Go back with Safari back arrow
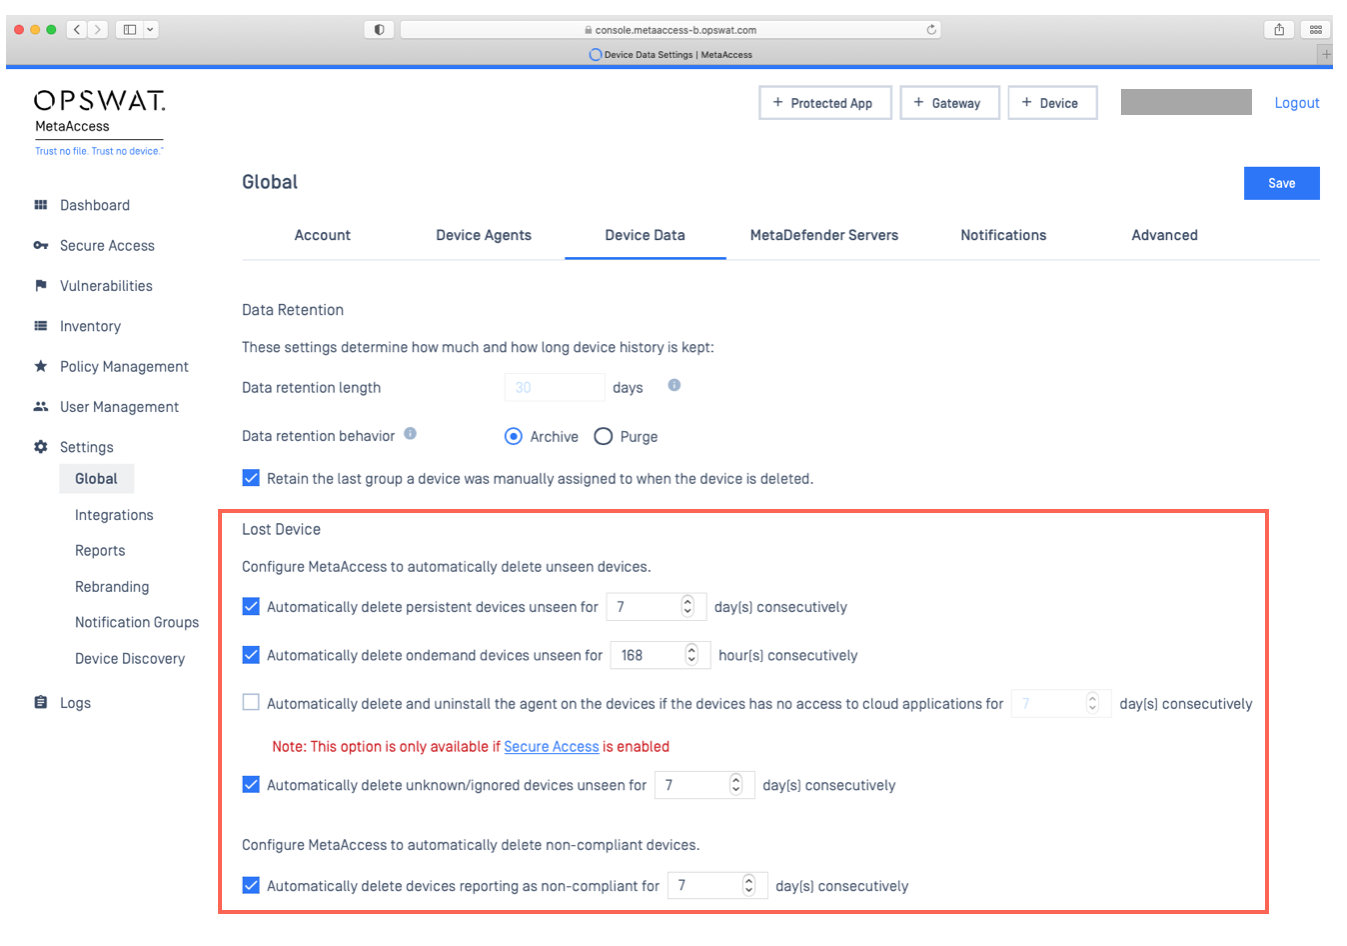The height and width of the screenshot is (946, 1347). [77, 30]
